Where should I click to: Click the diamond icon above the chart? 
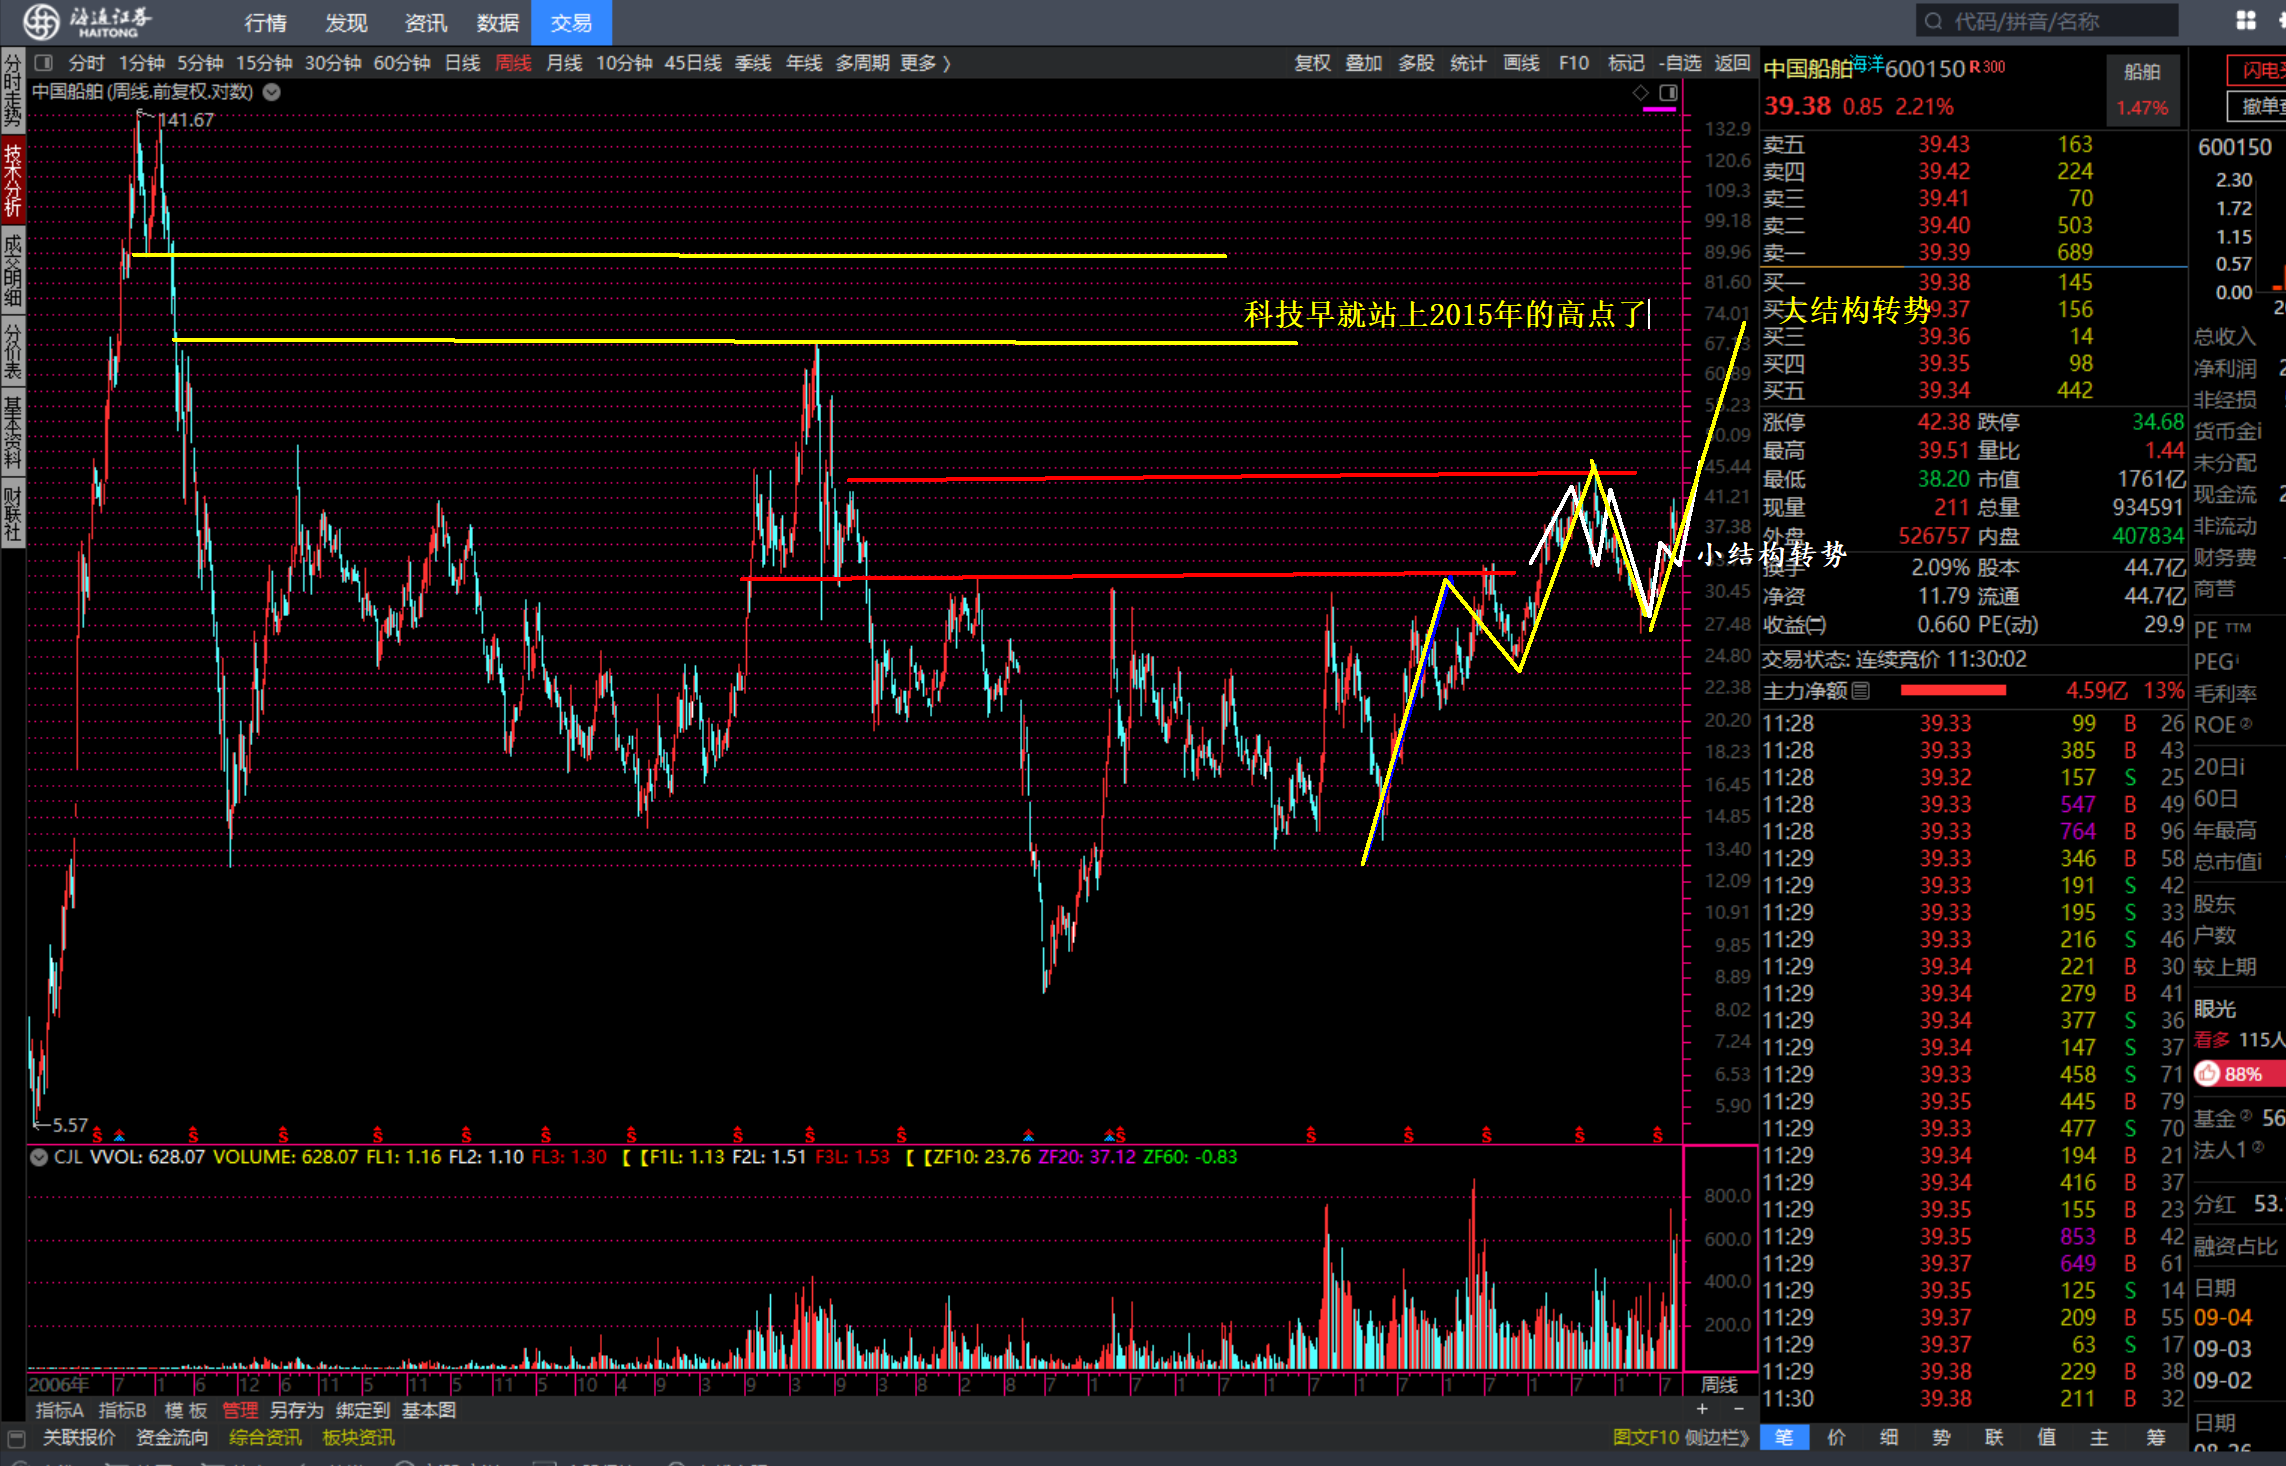(x=1641, y=92)
